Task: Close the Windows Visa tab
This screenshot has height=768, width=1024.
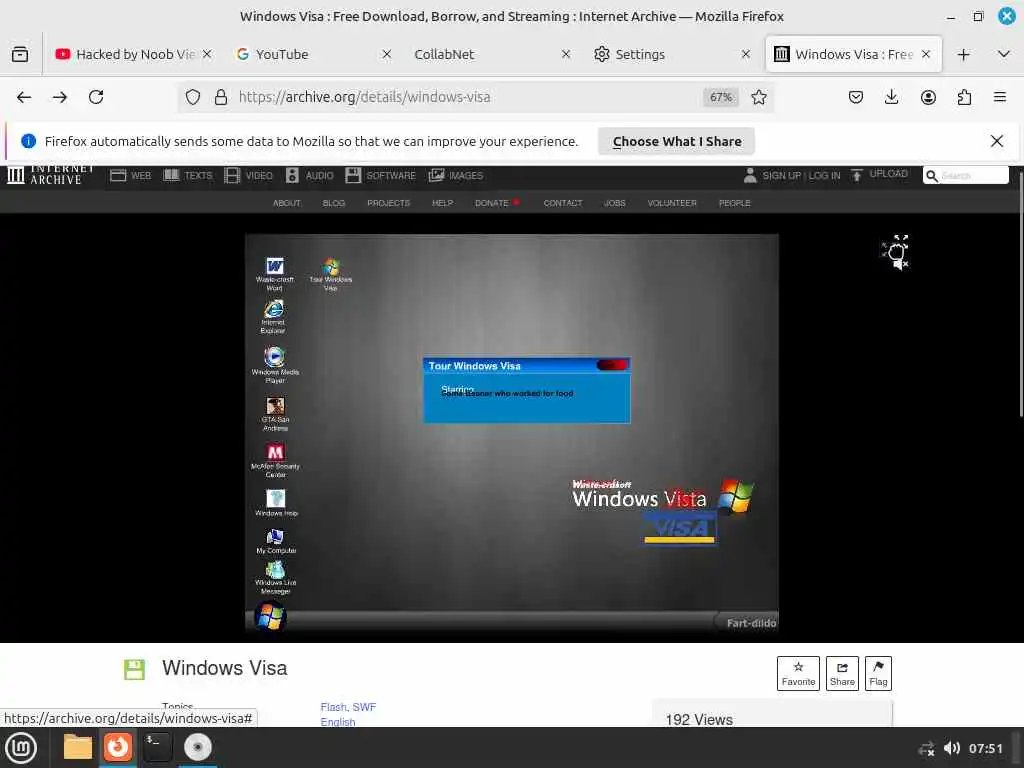Action: (x=925, y=54)
